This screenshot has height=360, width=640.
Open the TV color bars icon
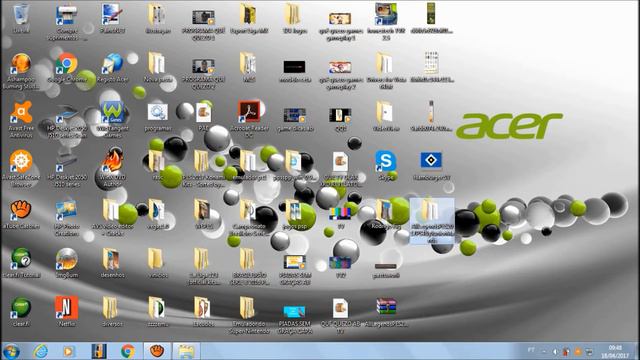[x=340, y=213]
